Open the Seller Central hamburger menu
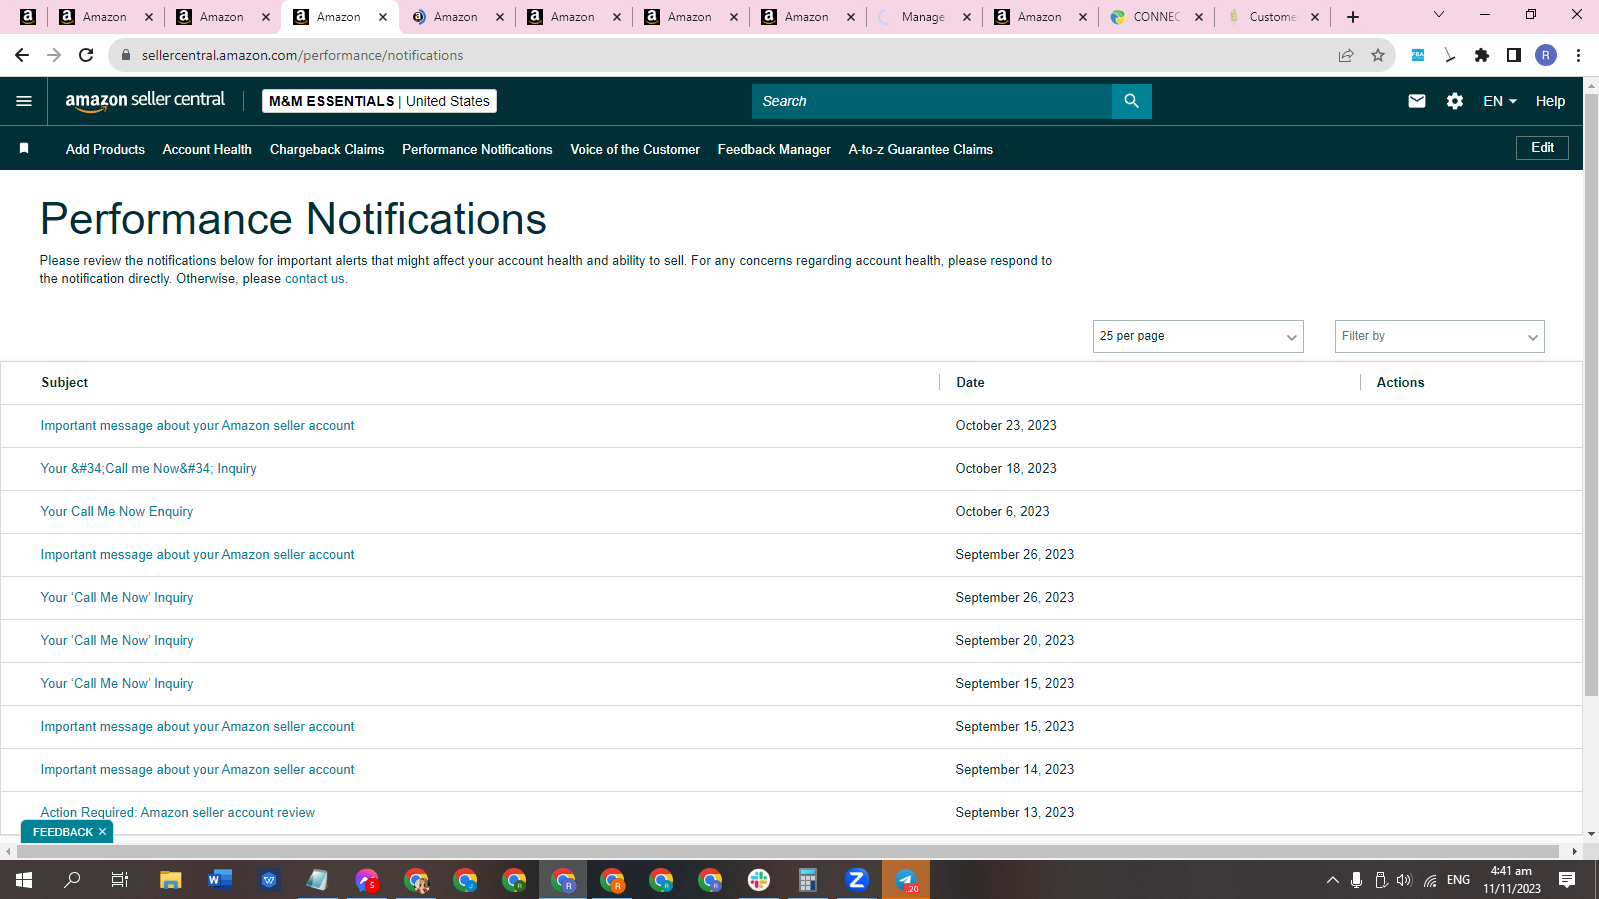1599x899 pixels. [24, 101]
